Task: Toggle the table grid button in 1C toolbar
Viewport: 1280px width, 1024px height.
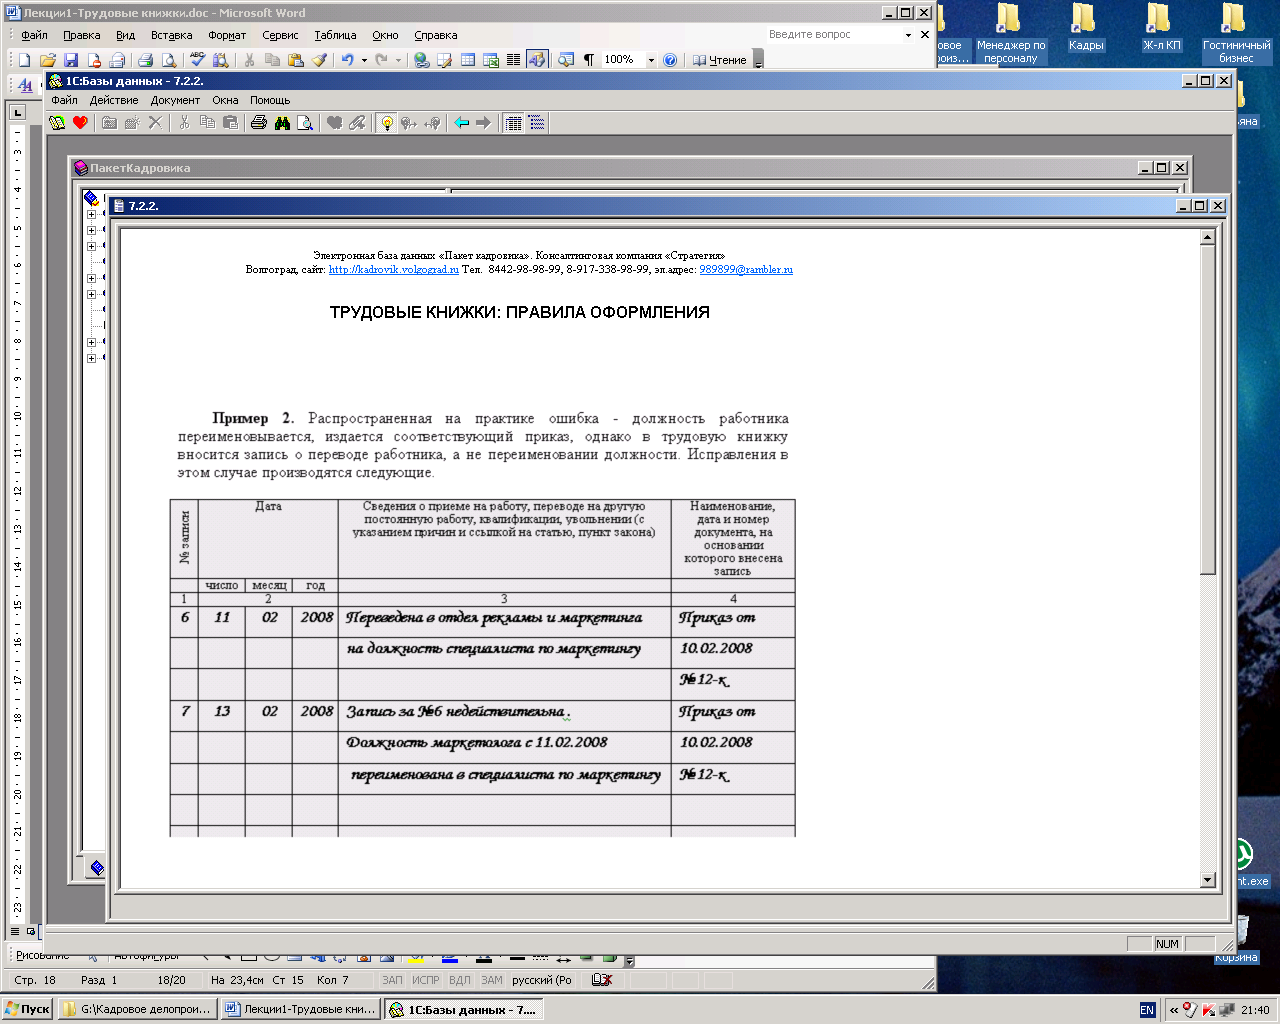Action: pos(513,123)
